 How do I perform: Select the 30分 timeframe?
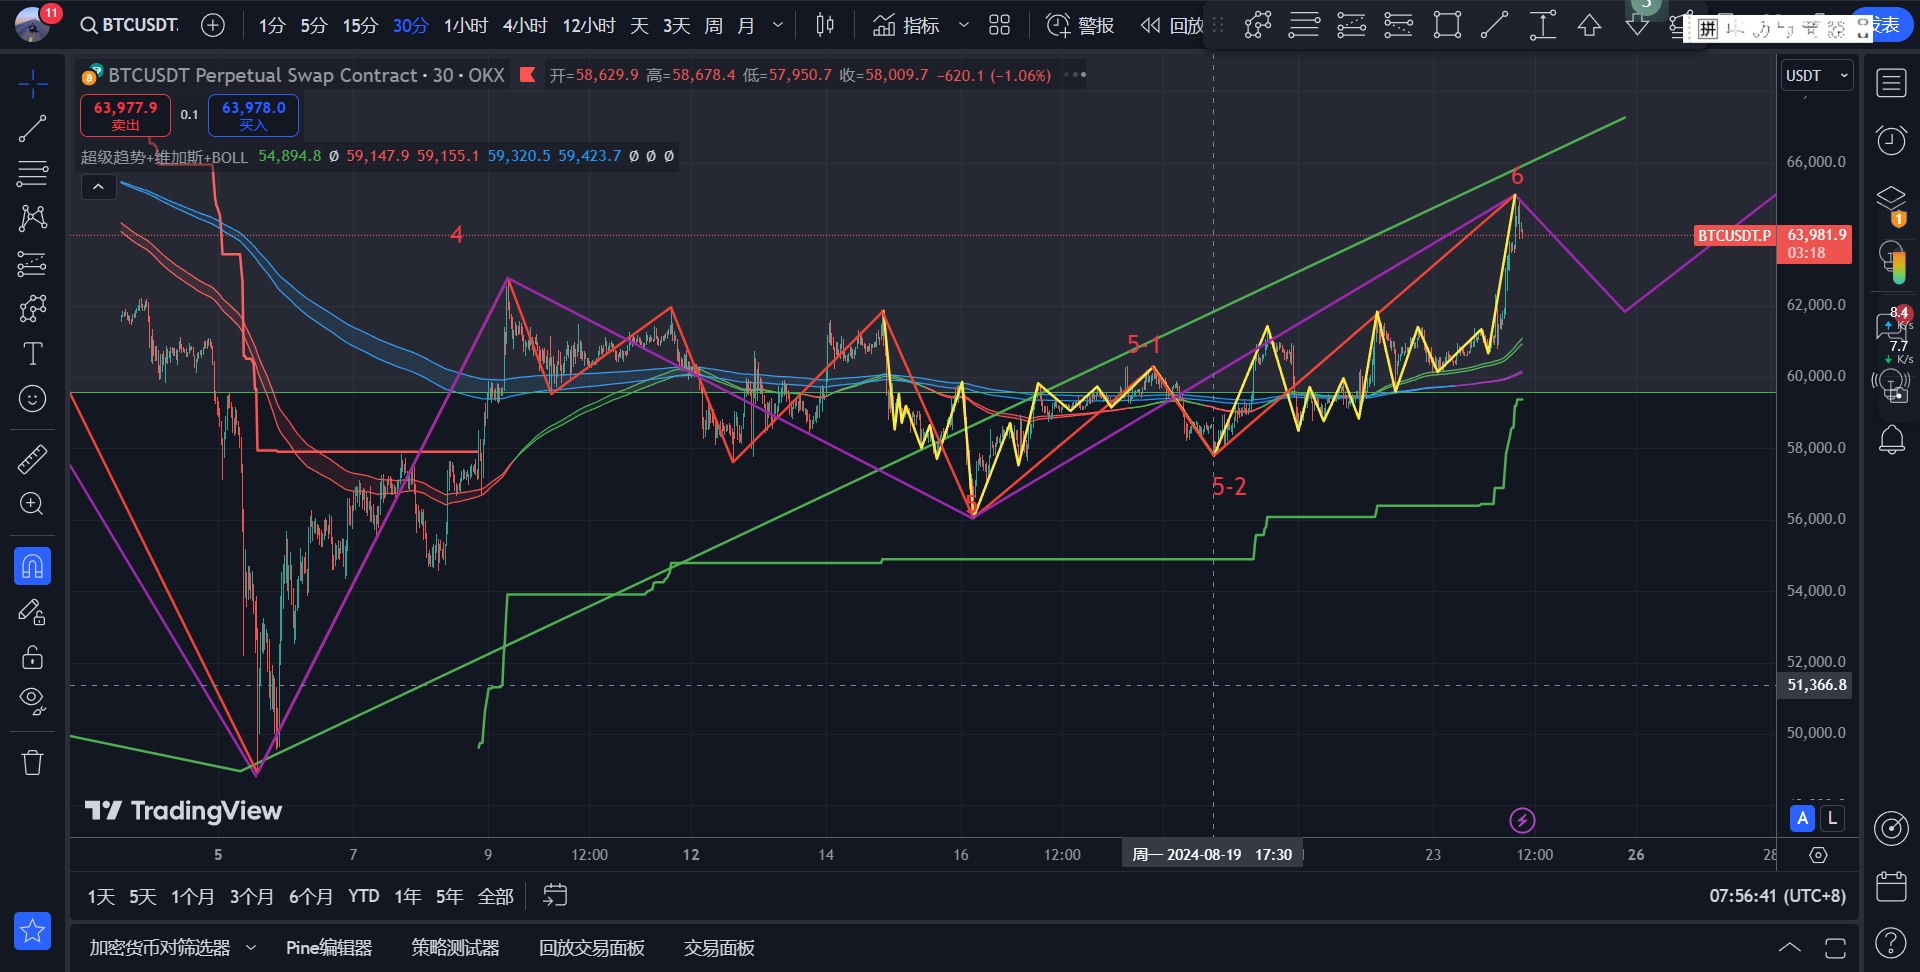[410, 25]
